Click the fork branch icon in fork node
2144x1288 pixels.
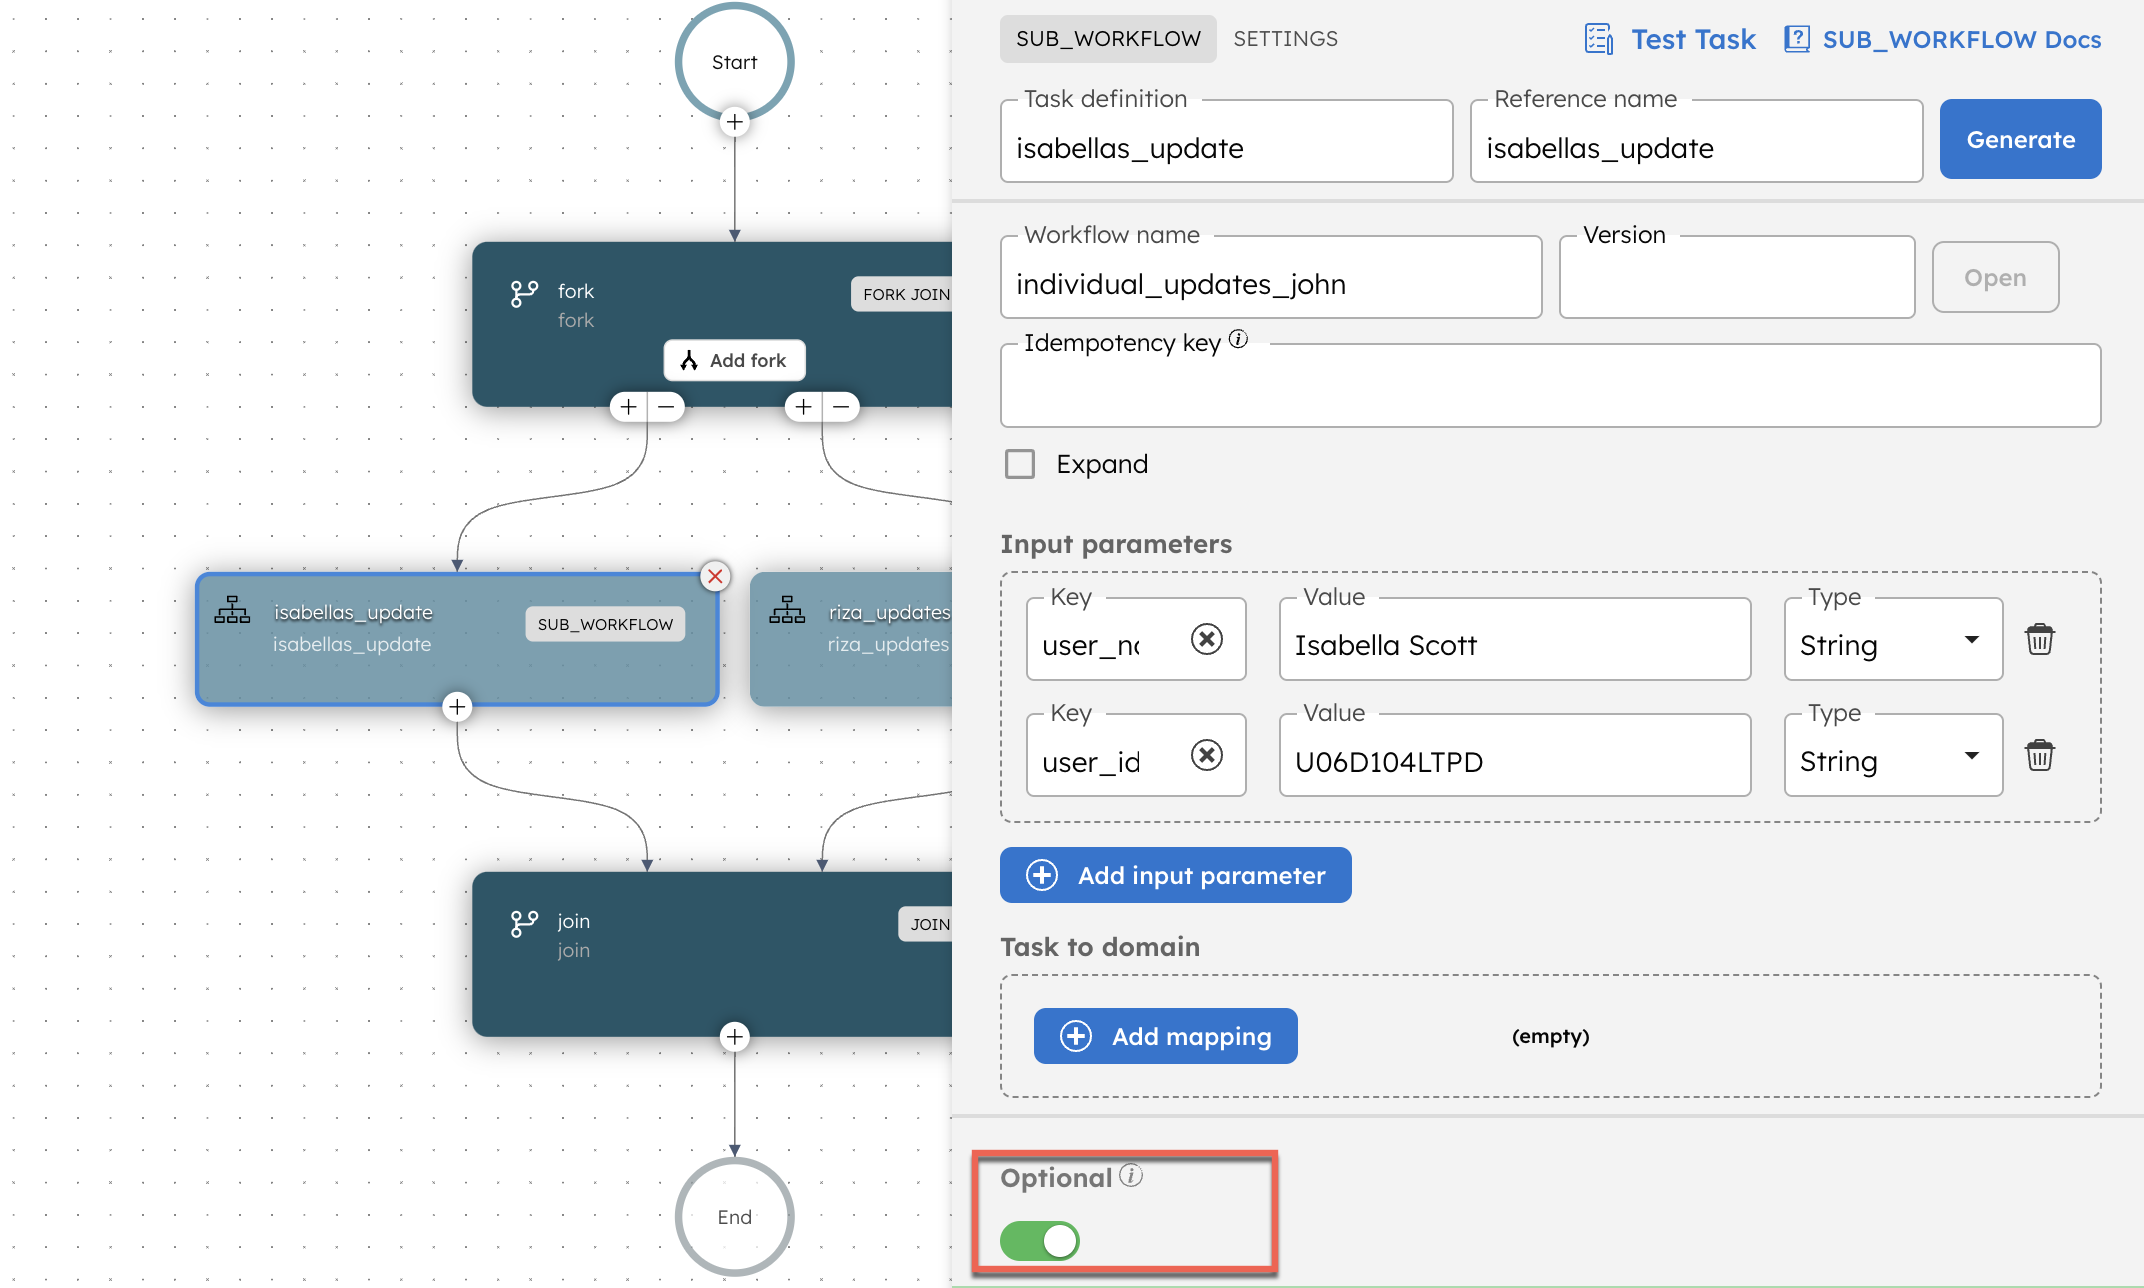coord(524,294)
